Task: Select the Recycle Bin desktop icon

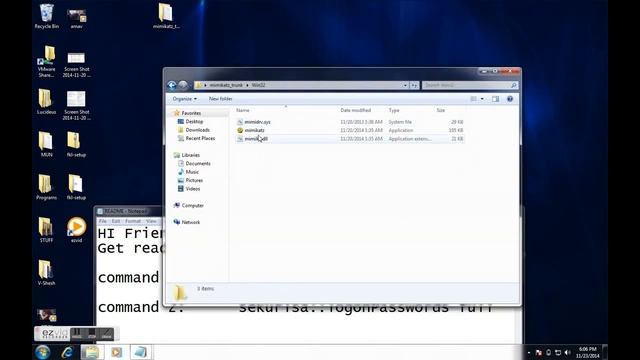Action: (47, 16)
